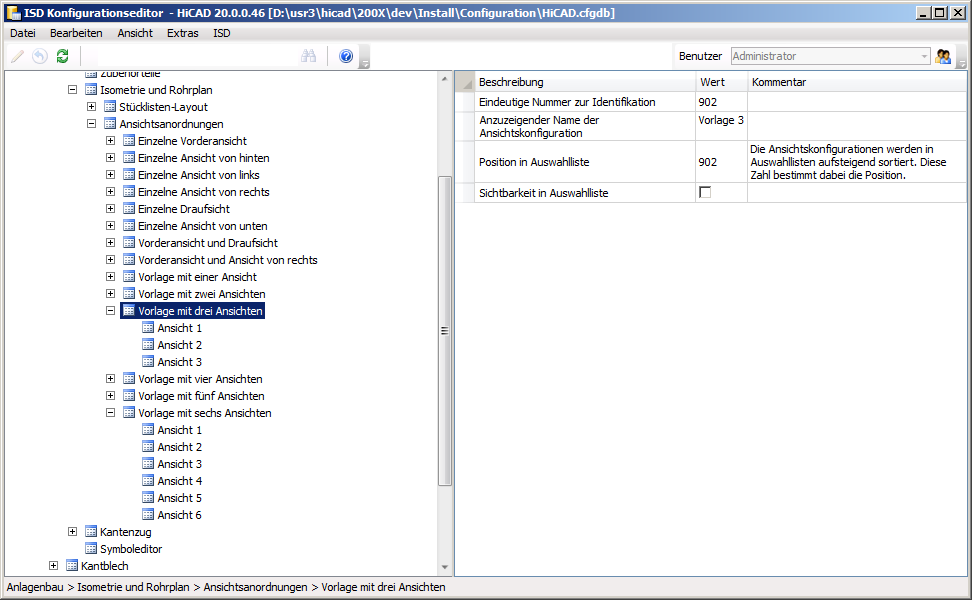Select Einzelne Ansicht von rechts
Image resolution: width=972 pixels, height=600 pixels.
pyautogui.click(x=203, y=192)
